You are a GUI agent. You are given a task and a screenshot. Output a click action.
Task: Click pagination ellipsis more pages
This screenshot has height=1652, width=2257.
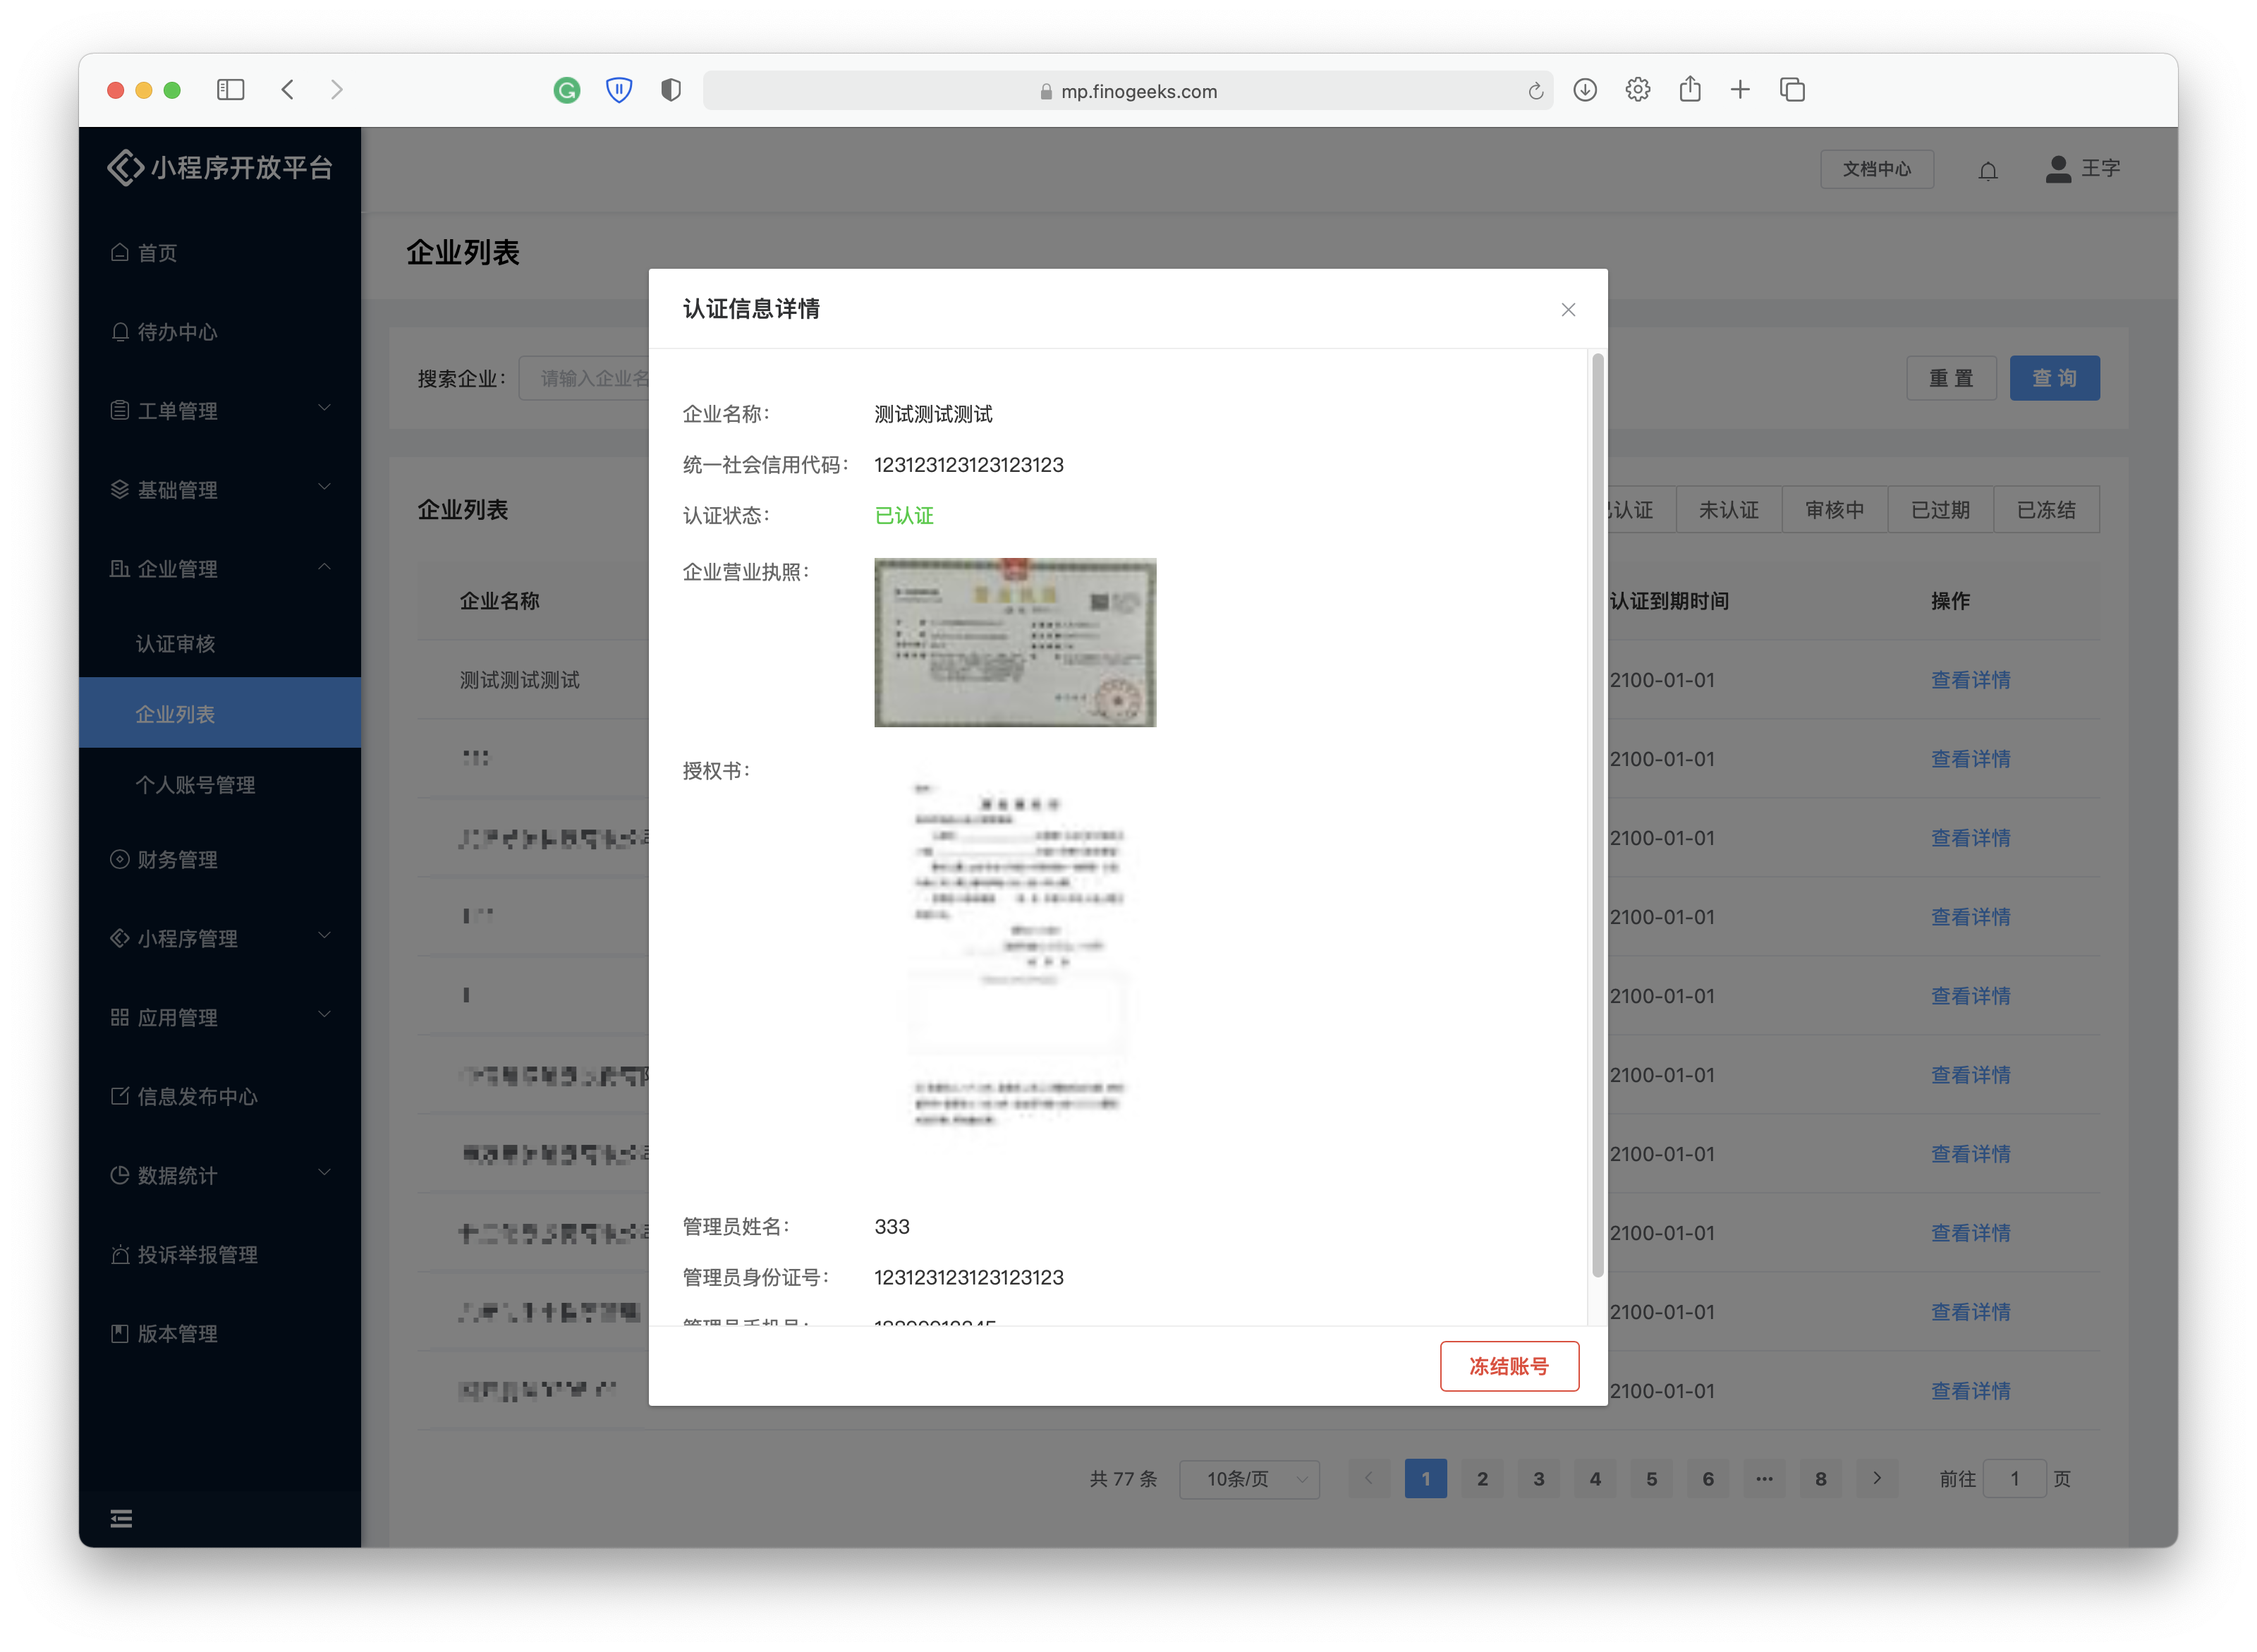(x=1764, y=1478)
